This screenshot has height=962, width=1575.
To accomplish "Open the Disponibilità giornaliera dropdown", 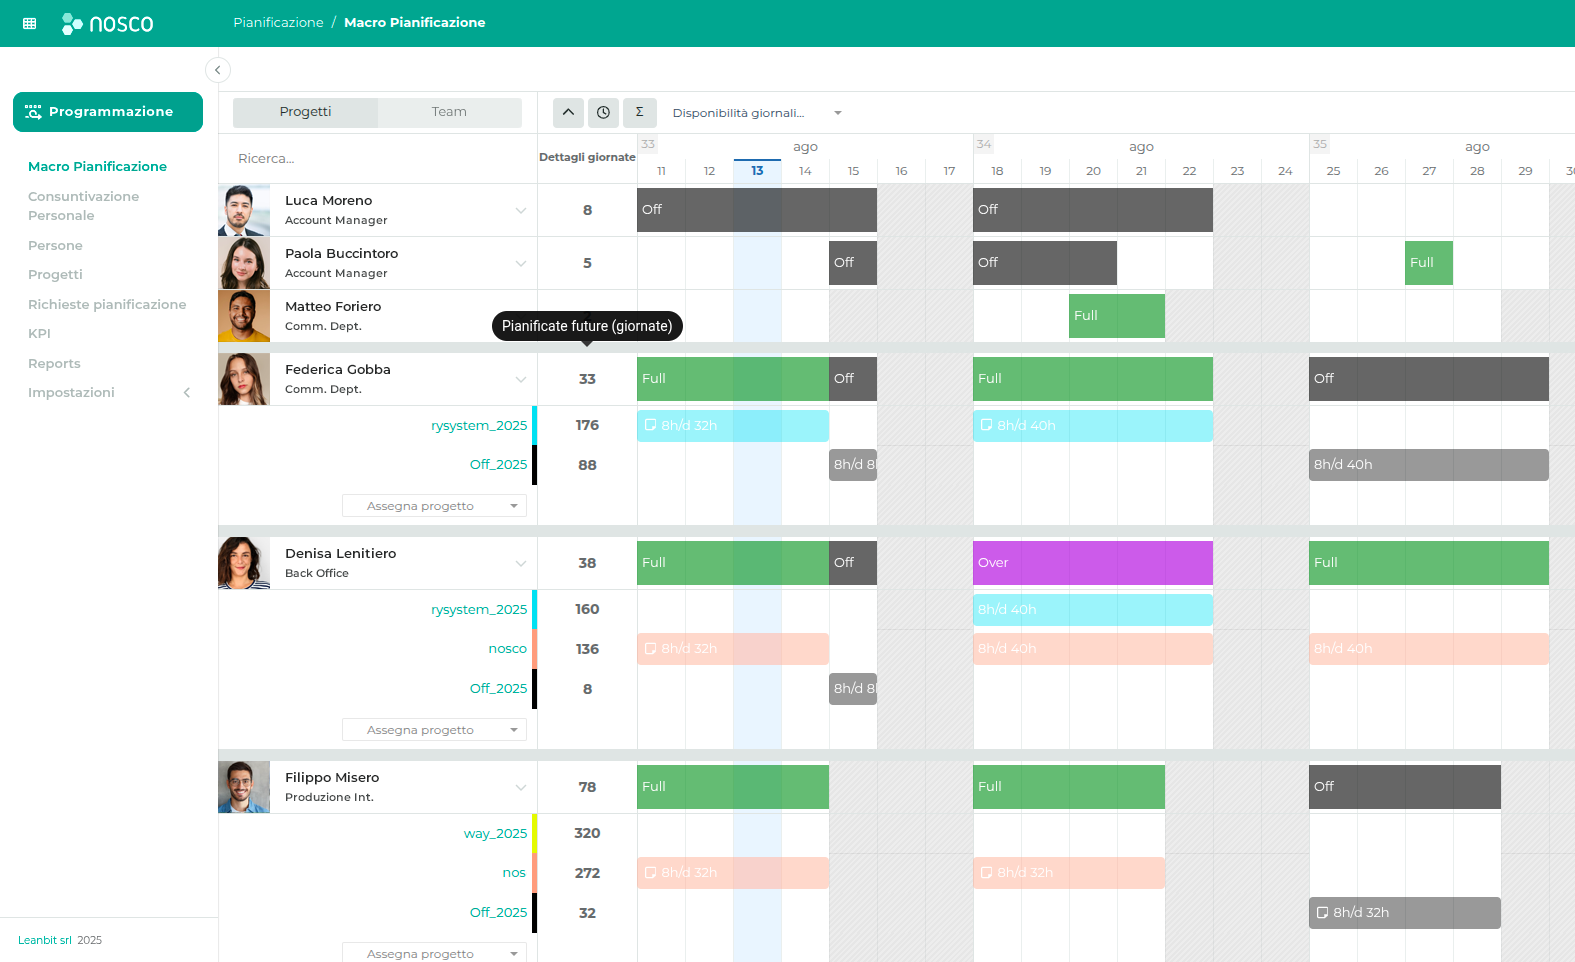I will click(757, 113).
